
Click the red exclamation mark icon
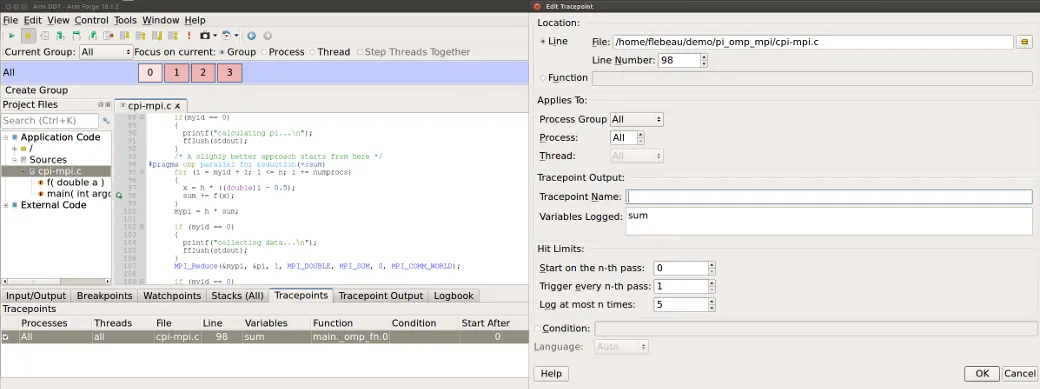pyautogui.click(x=189, y=36)
